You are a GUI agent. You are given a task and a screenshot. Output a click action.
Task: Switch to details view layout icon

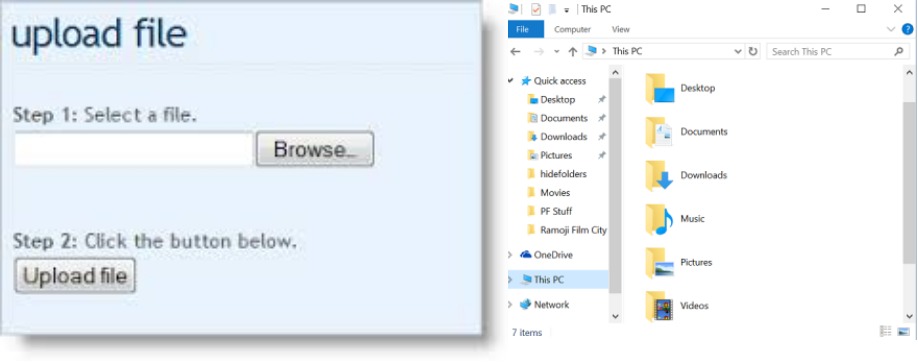pyautogui.click(x=885, y=332)
